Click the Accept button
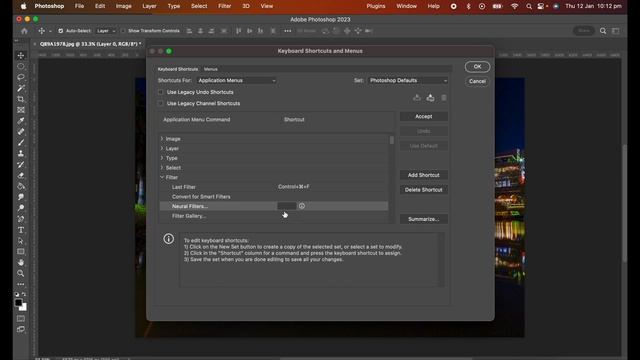 tap(424, 116)
